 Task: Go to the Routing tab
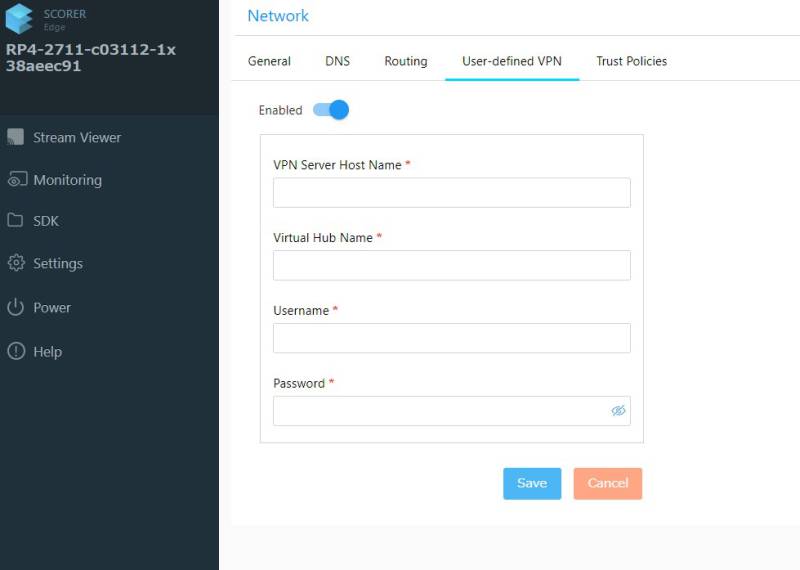pos(405,61)
